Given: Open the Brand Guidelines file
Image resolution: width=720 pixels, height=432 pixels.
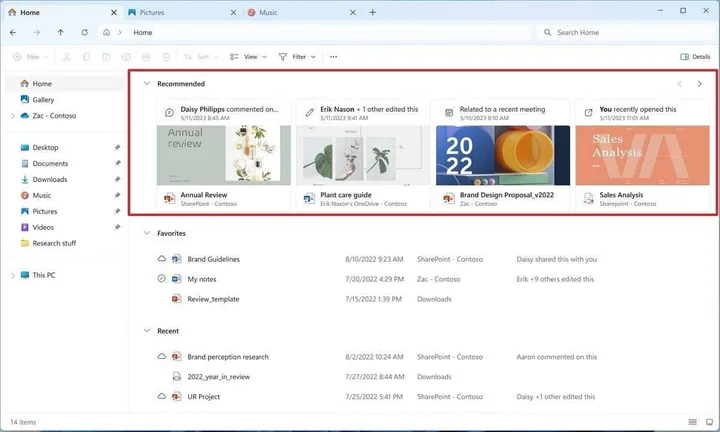Looking at the screenshot, I should (x=213, y=259).
